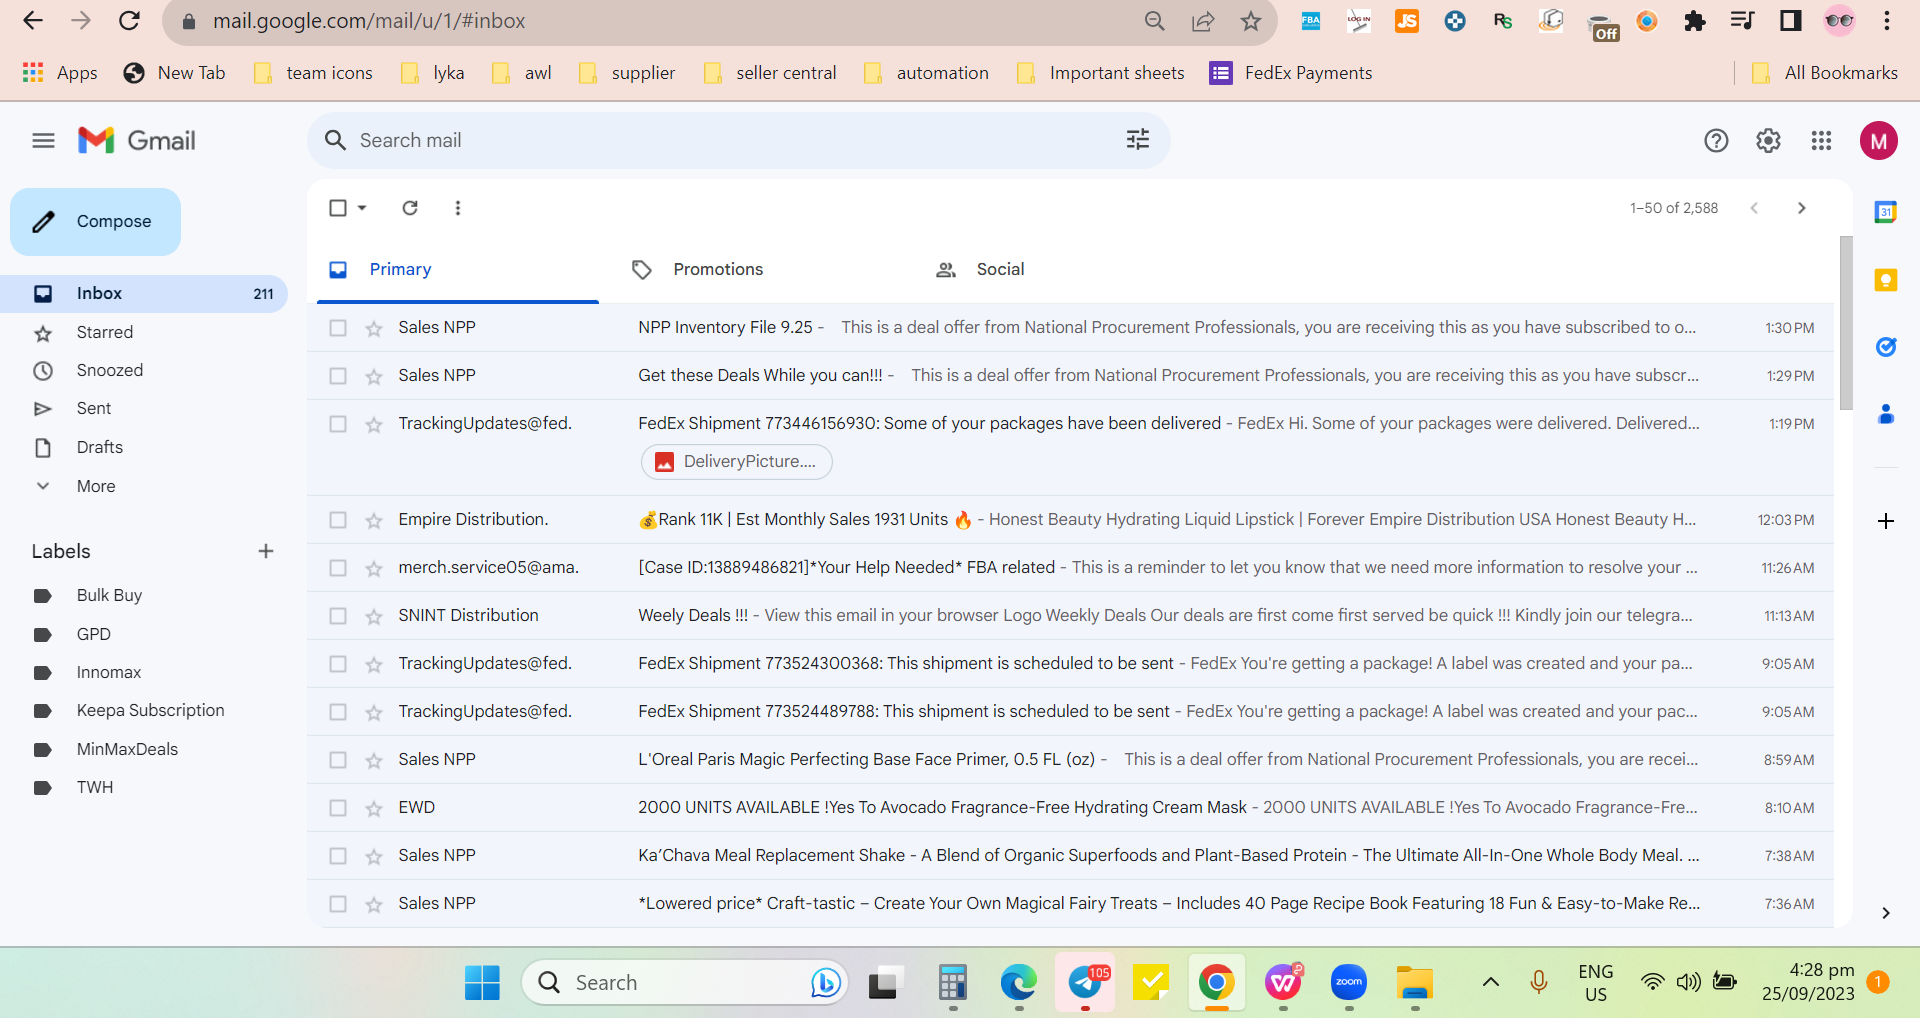Open Zoom from the taskbar

pyautogui.click(x=1349, y=983)
